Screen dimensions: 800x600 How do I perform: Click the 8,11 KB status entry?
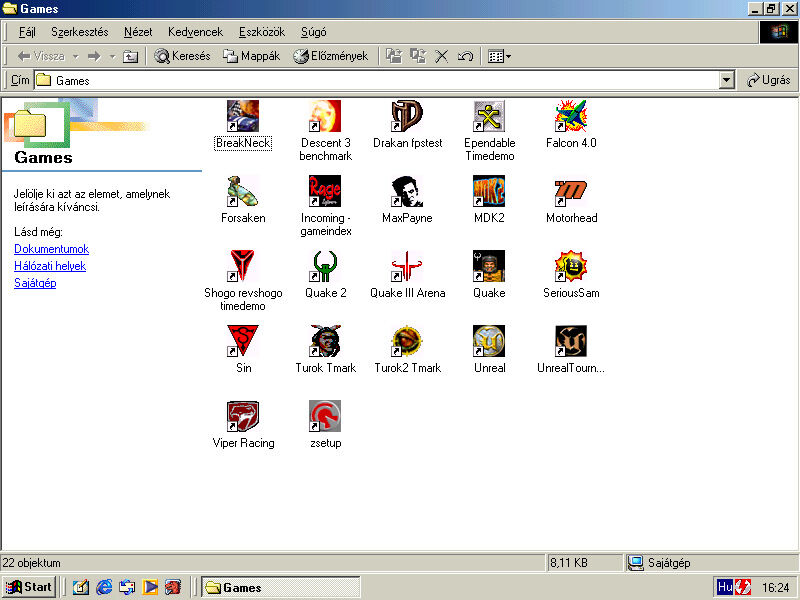pos(568,563)
